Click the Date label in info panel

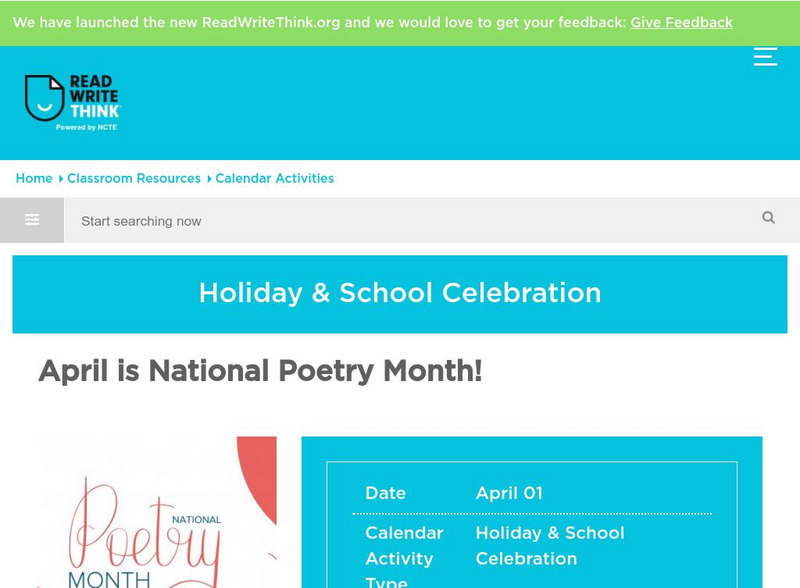point(385,493)
